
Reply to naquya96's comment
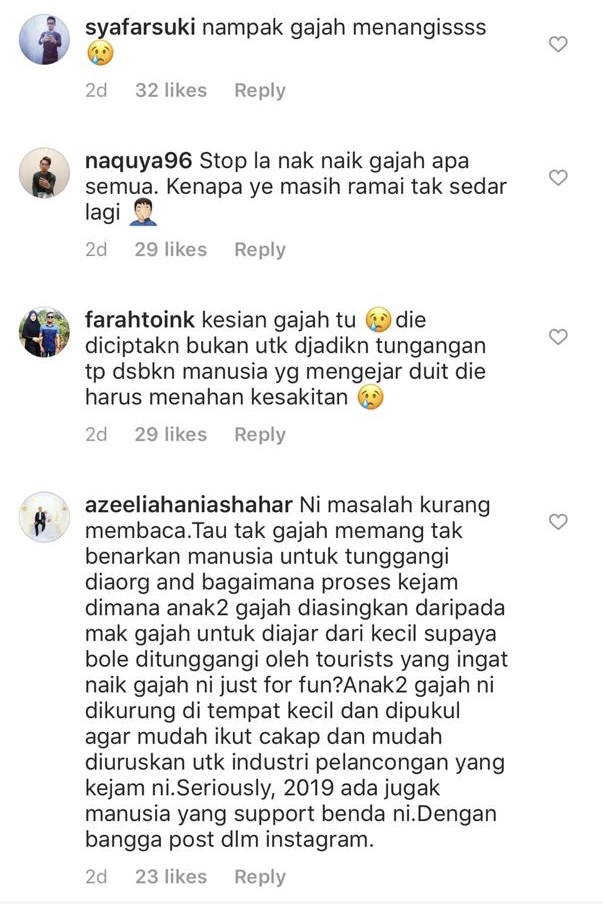(x=260, y=250)
